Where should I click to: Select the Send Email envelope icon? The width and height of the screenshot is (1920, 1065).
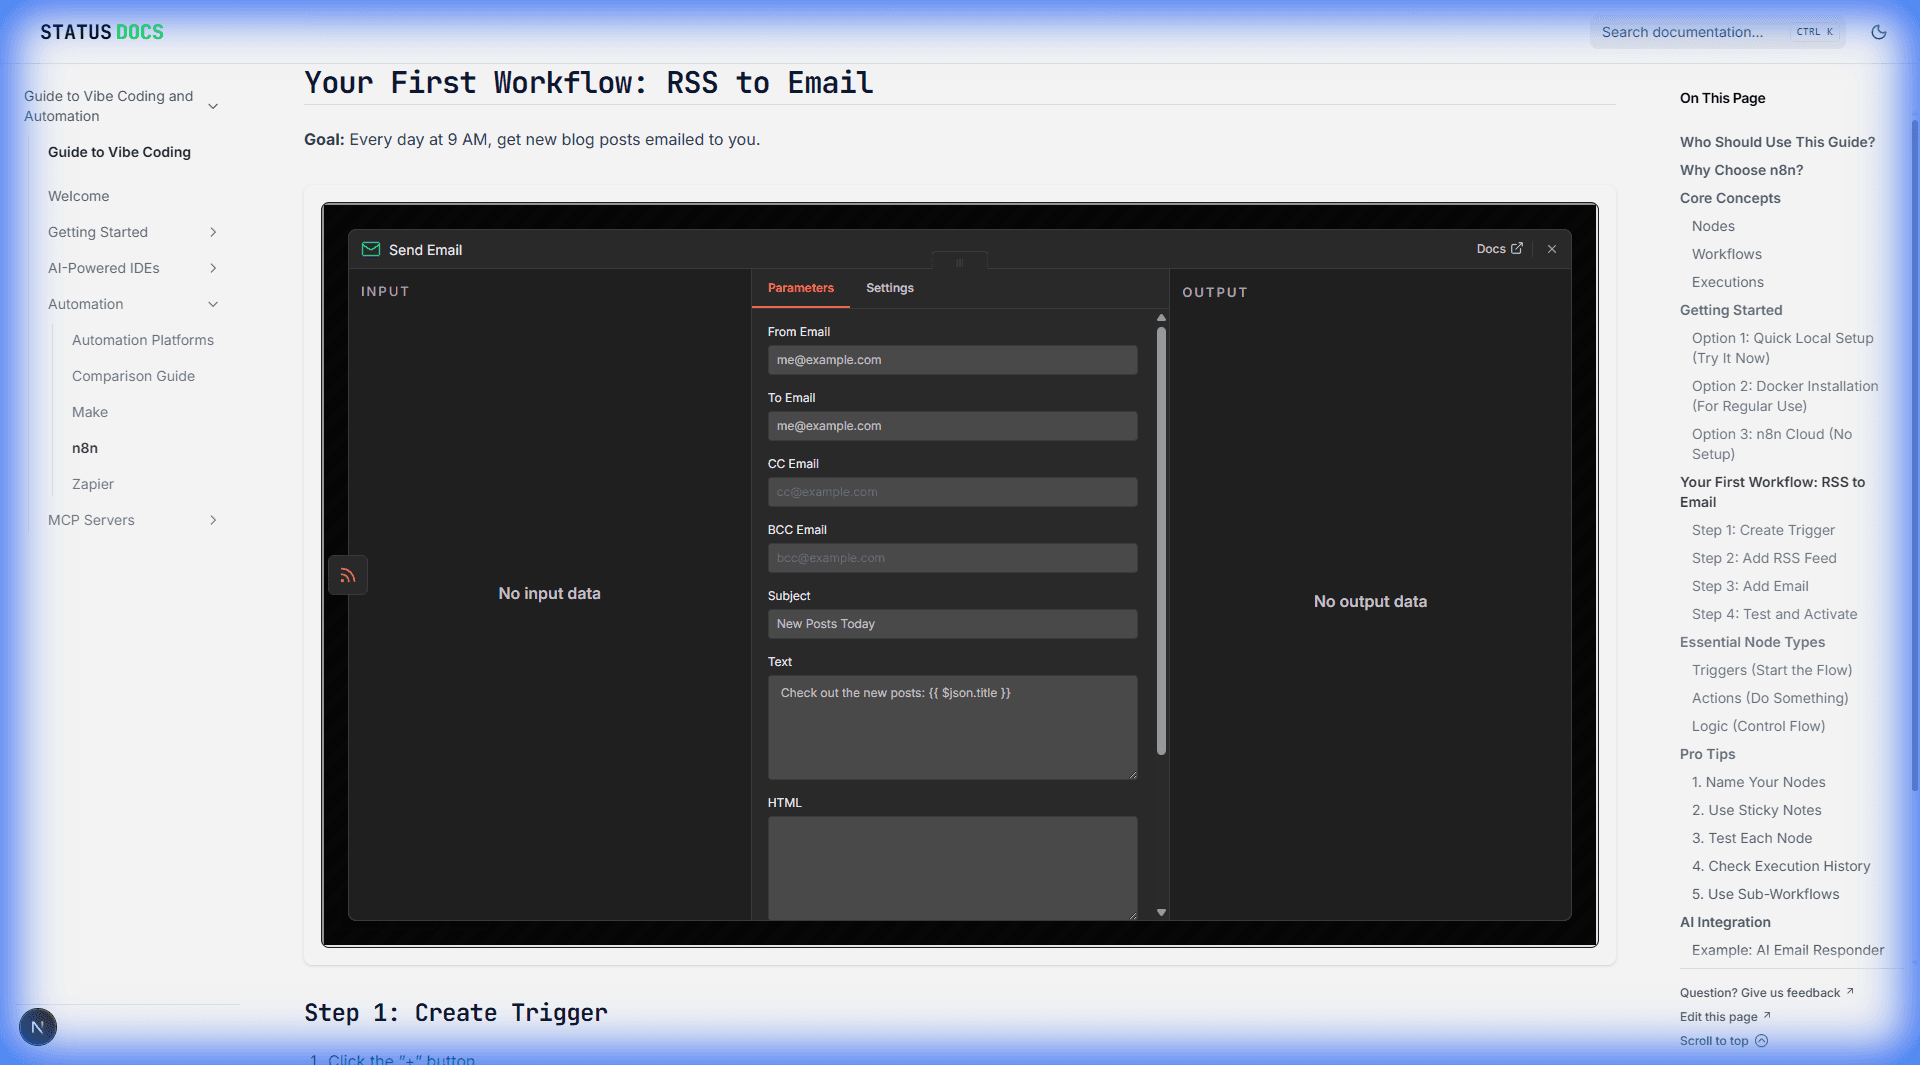(x=371, y=249)
